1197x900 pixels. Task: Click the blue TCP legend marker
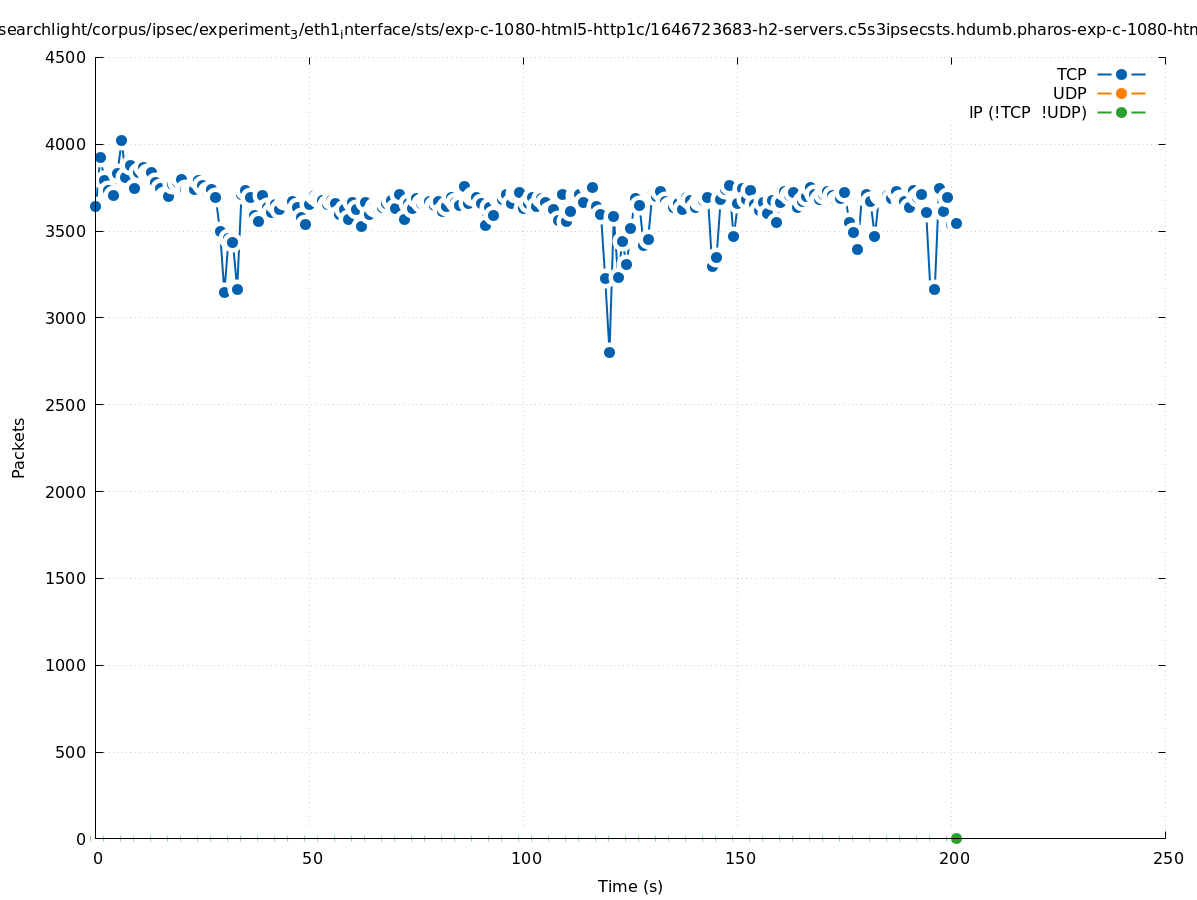click(1121, 74)
